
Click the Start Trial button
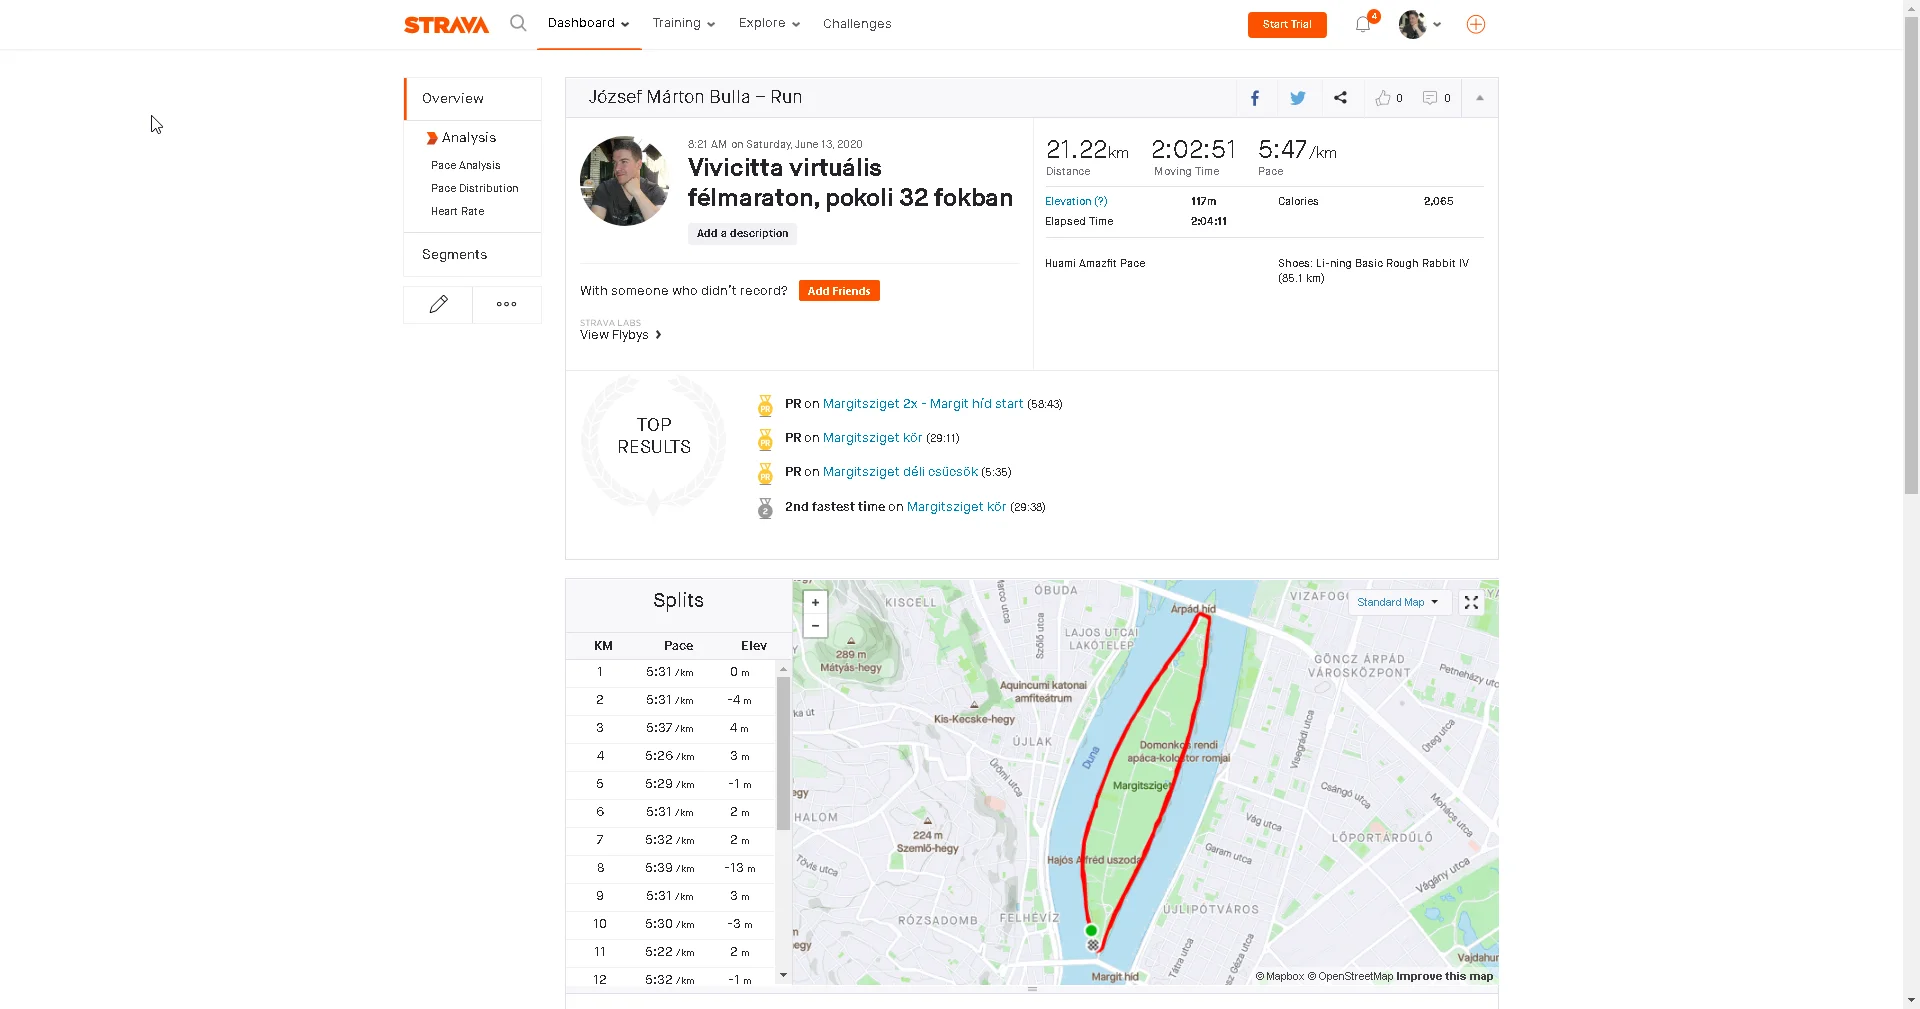[x=1286, y=24]
